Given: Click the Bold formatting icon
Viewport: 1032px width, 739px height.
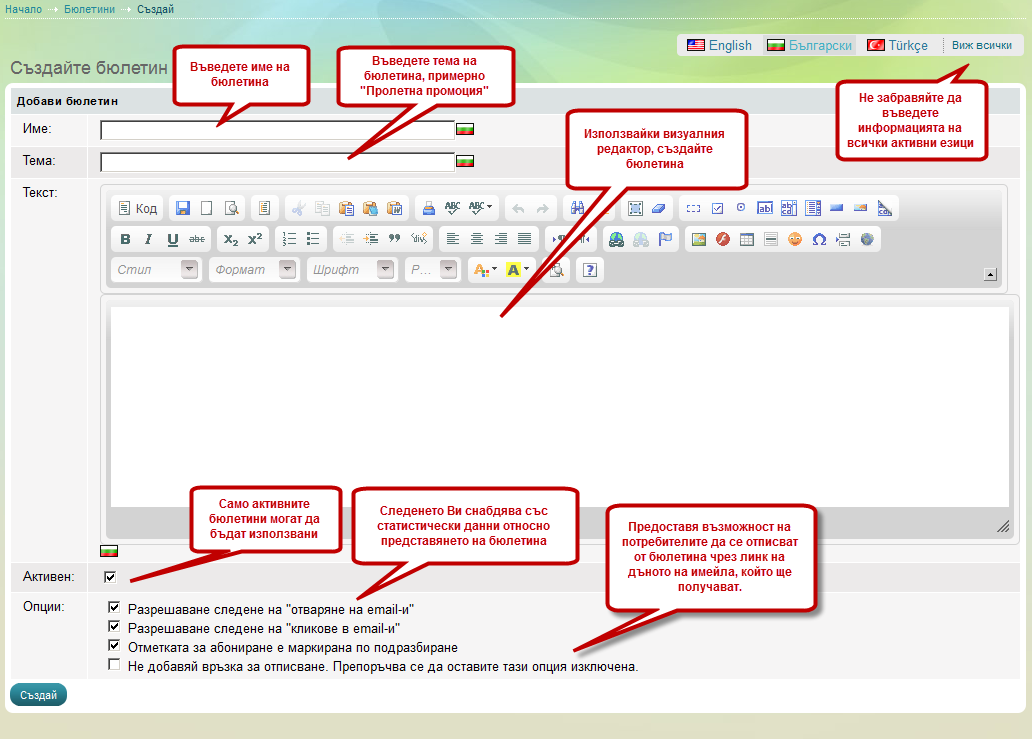Looking at the screenshot, I should (x=125, y=239).
